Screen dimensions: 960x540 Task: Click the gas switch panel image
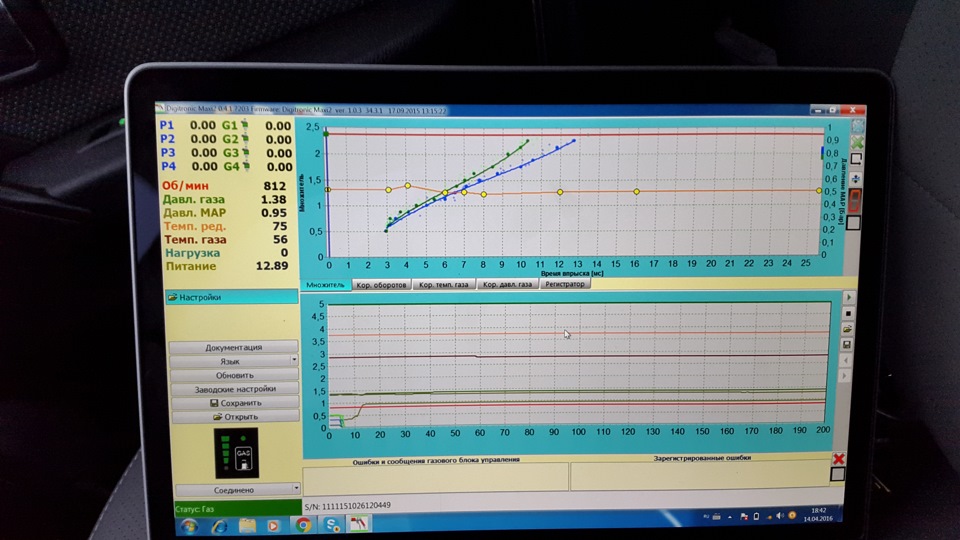tap(236, 453)
